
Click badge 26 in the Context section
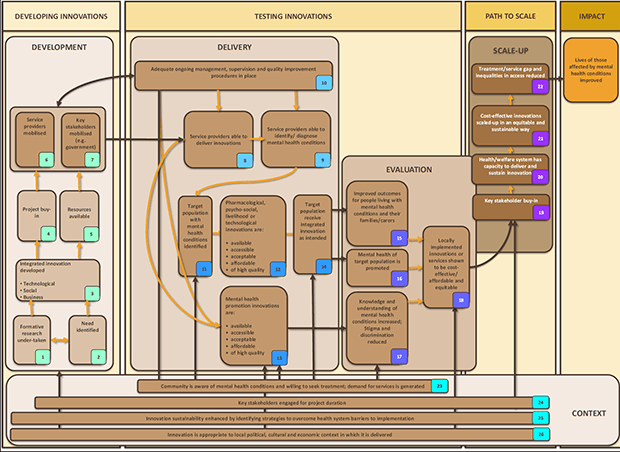click(x=540, y=434)
